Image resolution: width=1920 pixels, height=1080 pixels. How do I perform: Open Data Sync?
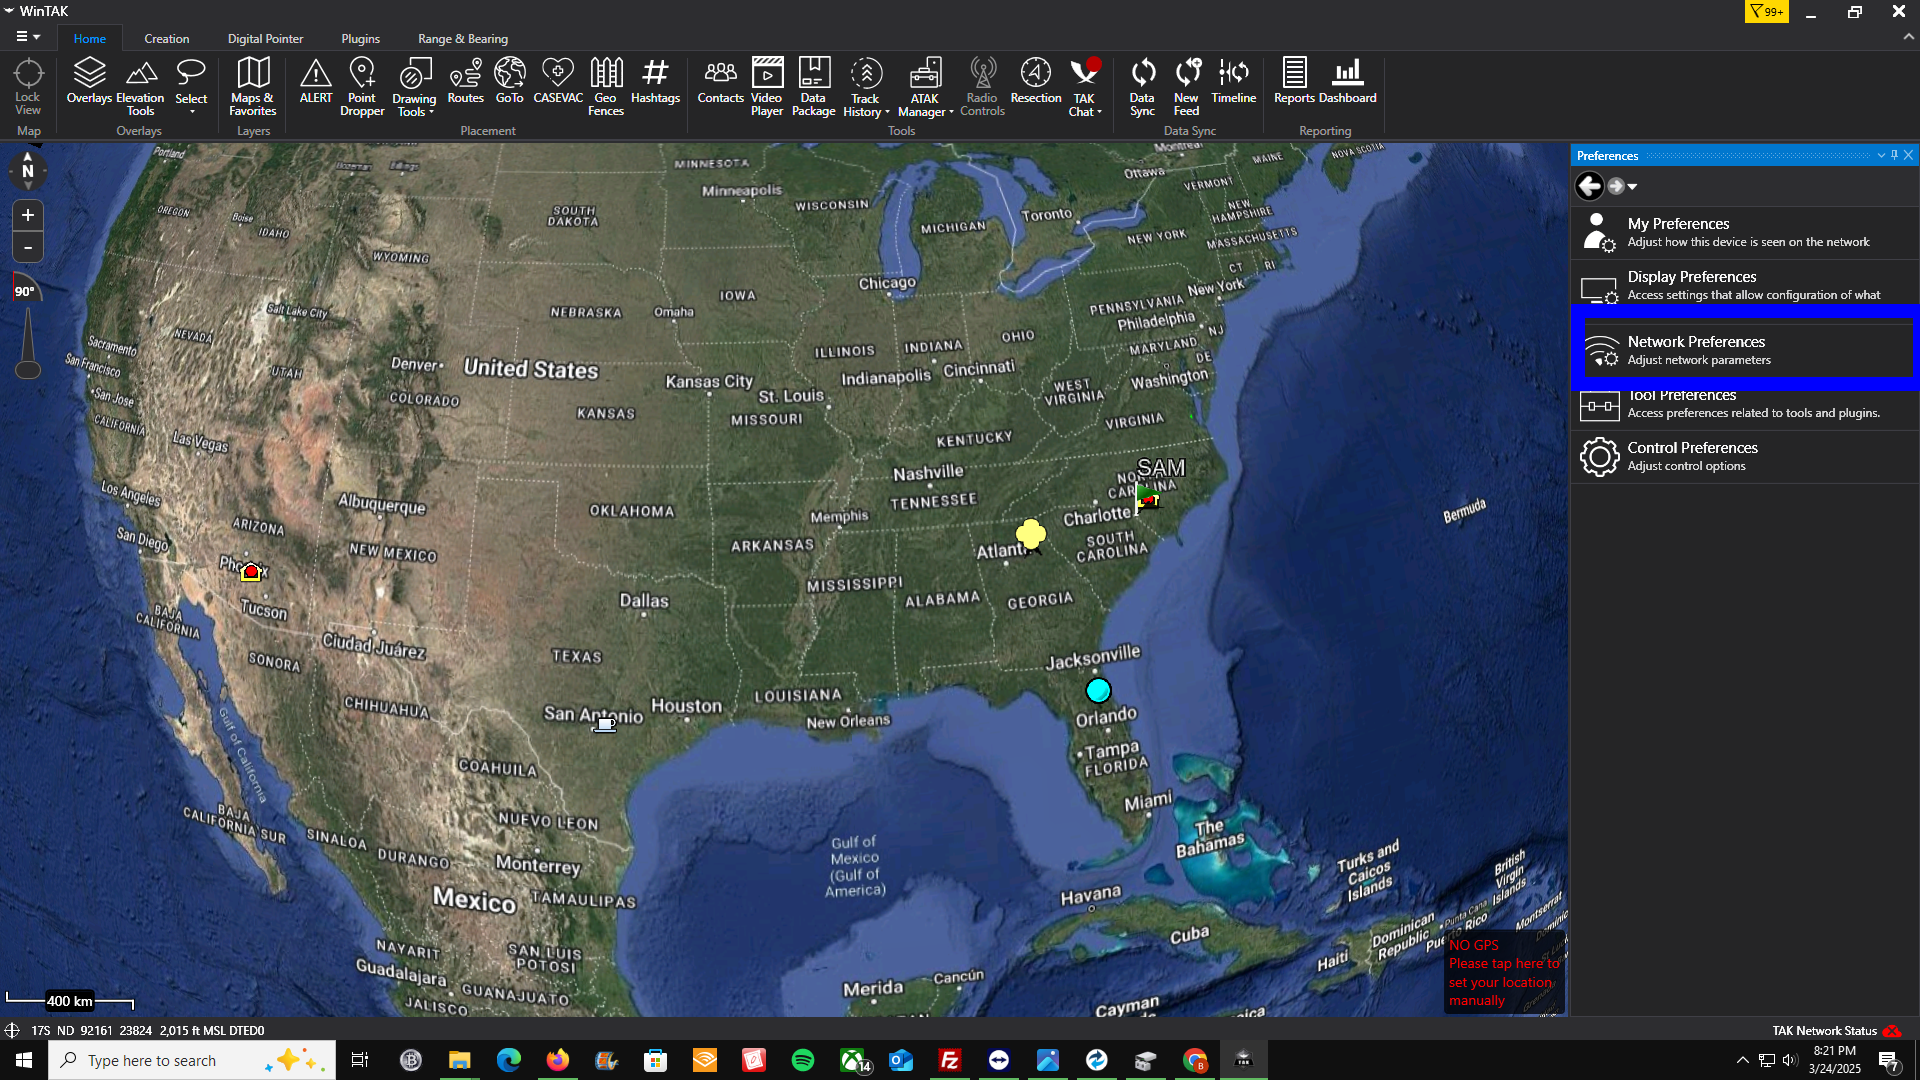[1142, 86]
